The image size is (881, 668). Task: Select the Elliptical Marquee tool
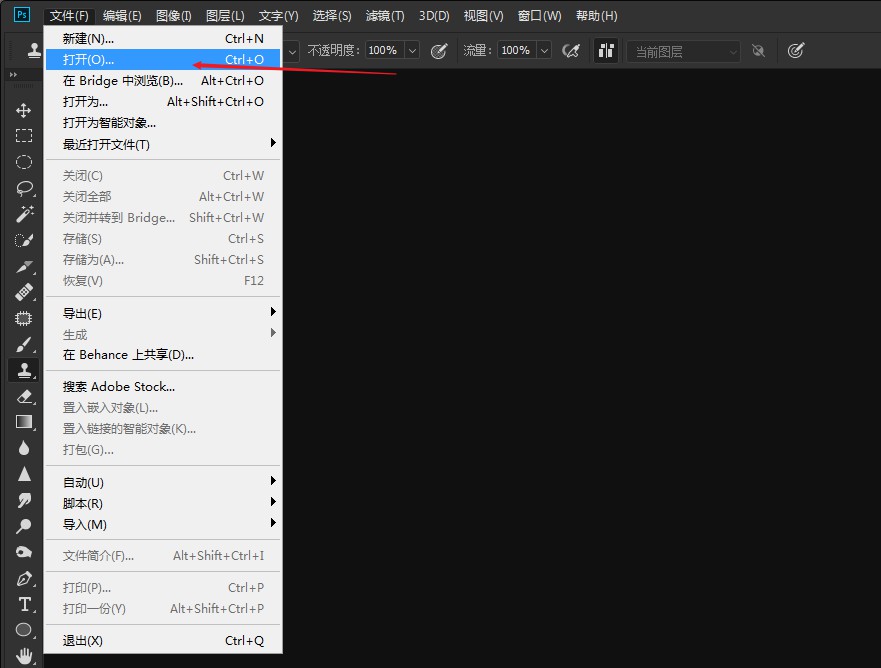click(x=23, y=162)
